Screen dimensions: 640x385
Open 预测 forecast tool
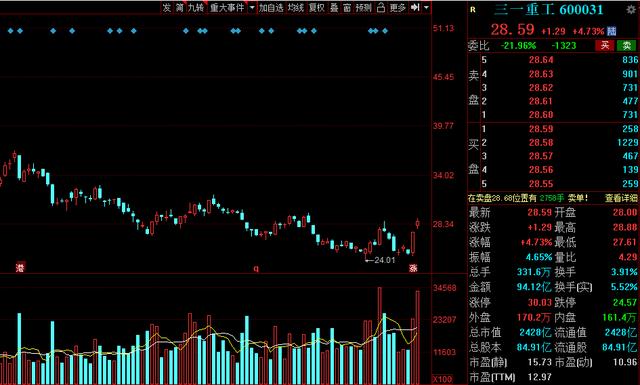pos(363,7)
